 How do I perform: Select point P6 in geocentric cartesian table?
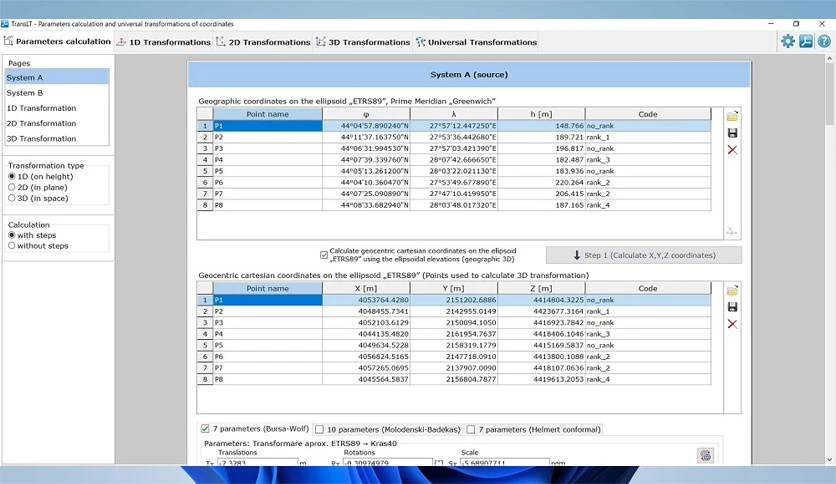[268, 357]
